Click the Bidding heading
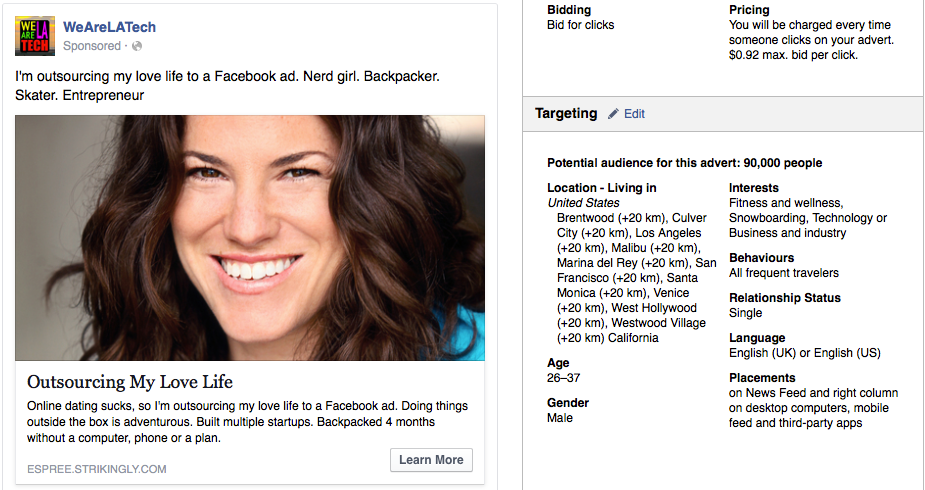Image resolution: width=925 pixels, height=490 pixels. (x=569, y=10)
